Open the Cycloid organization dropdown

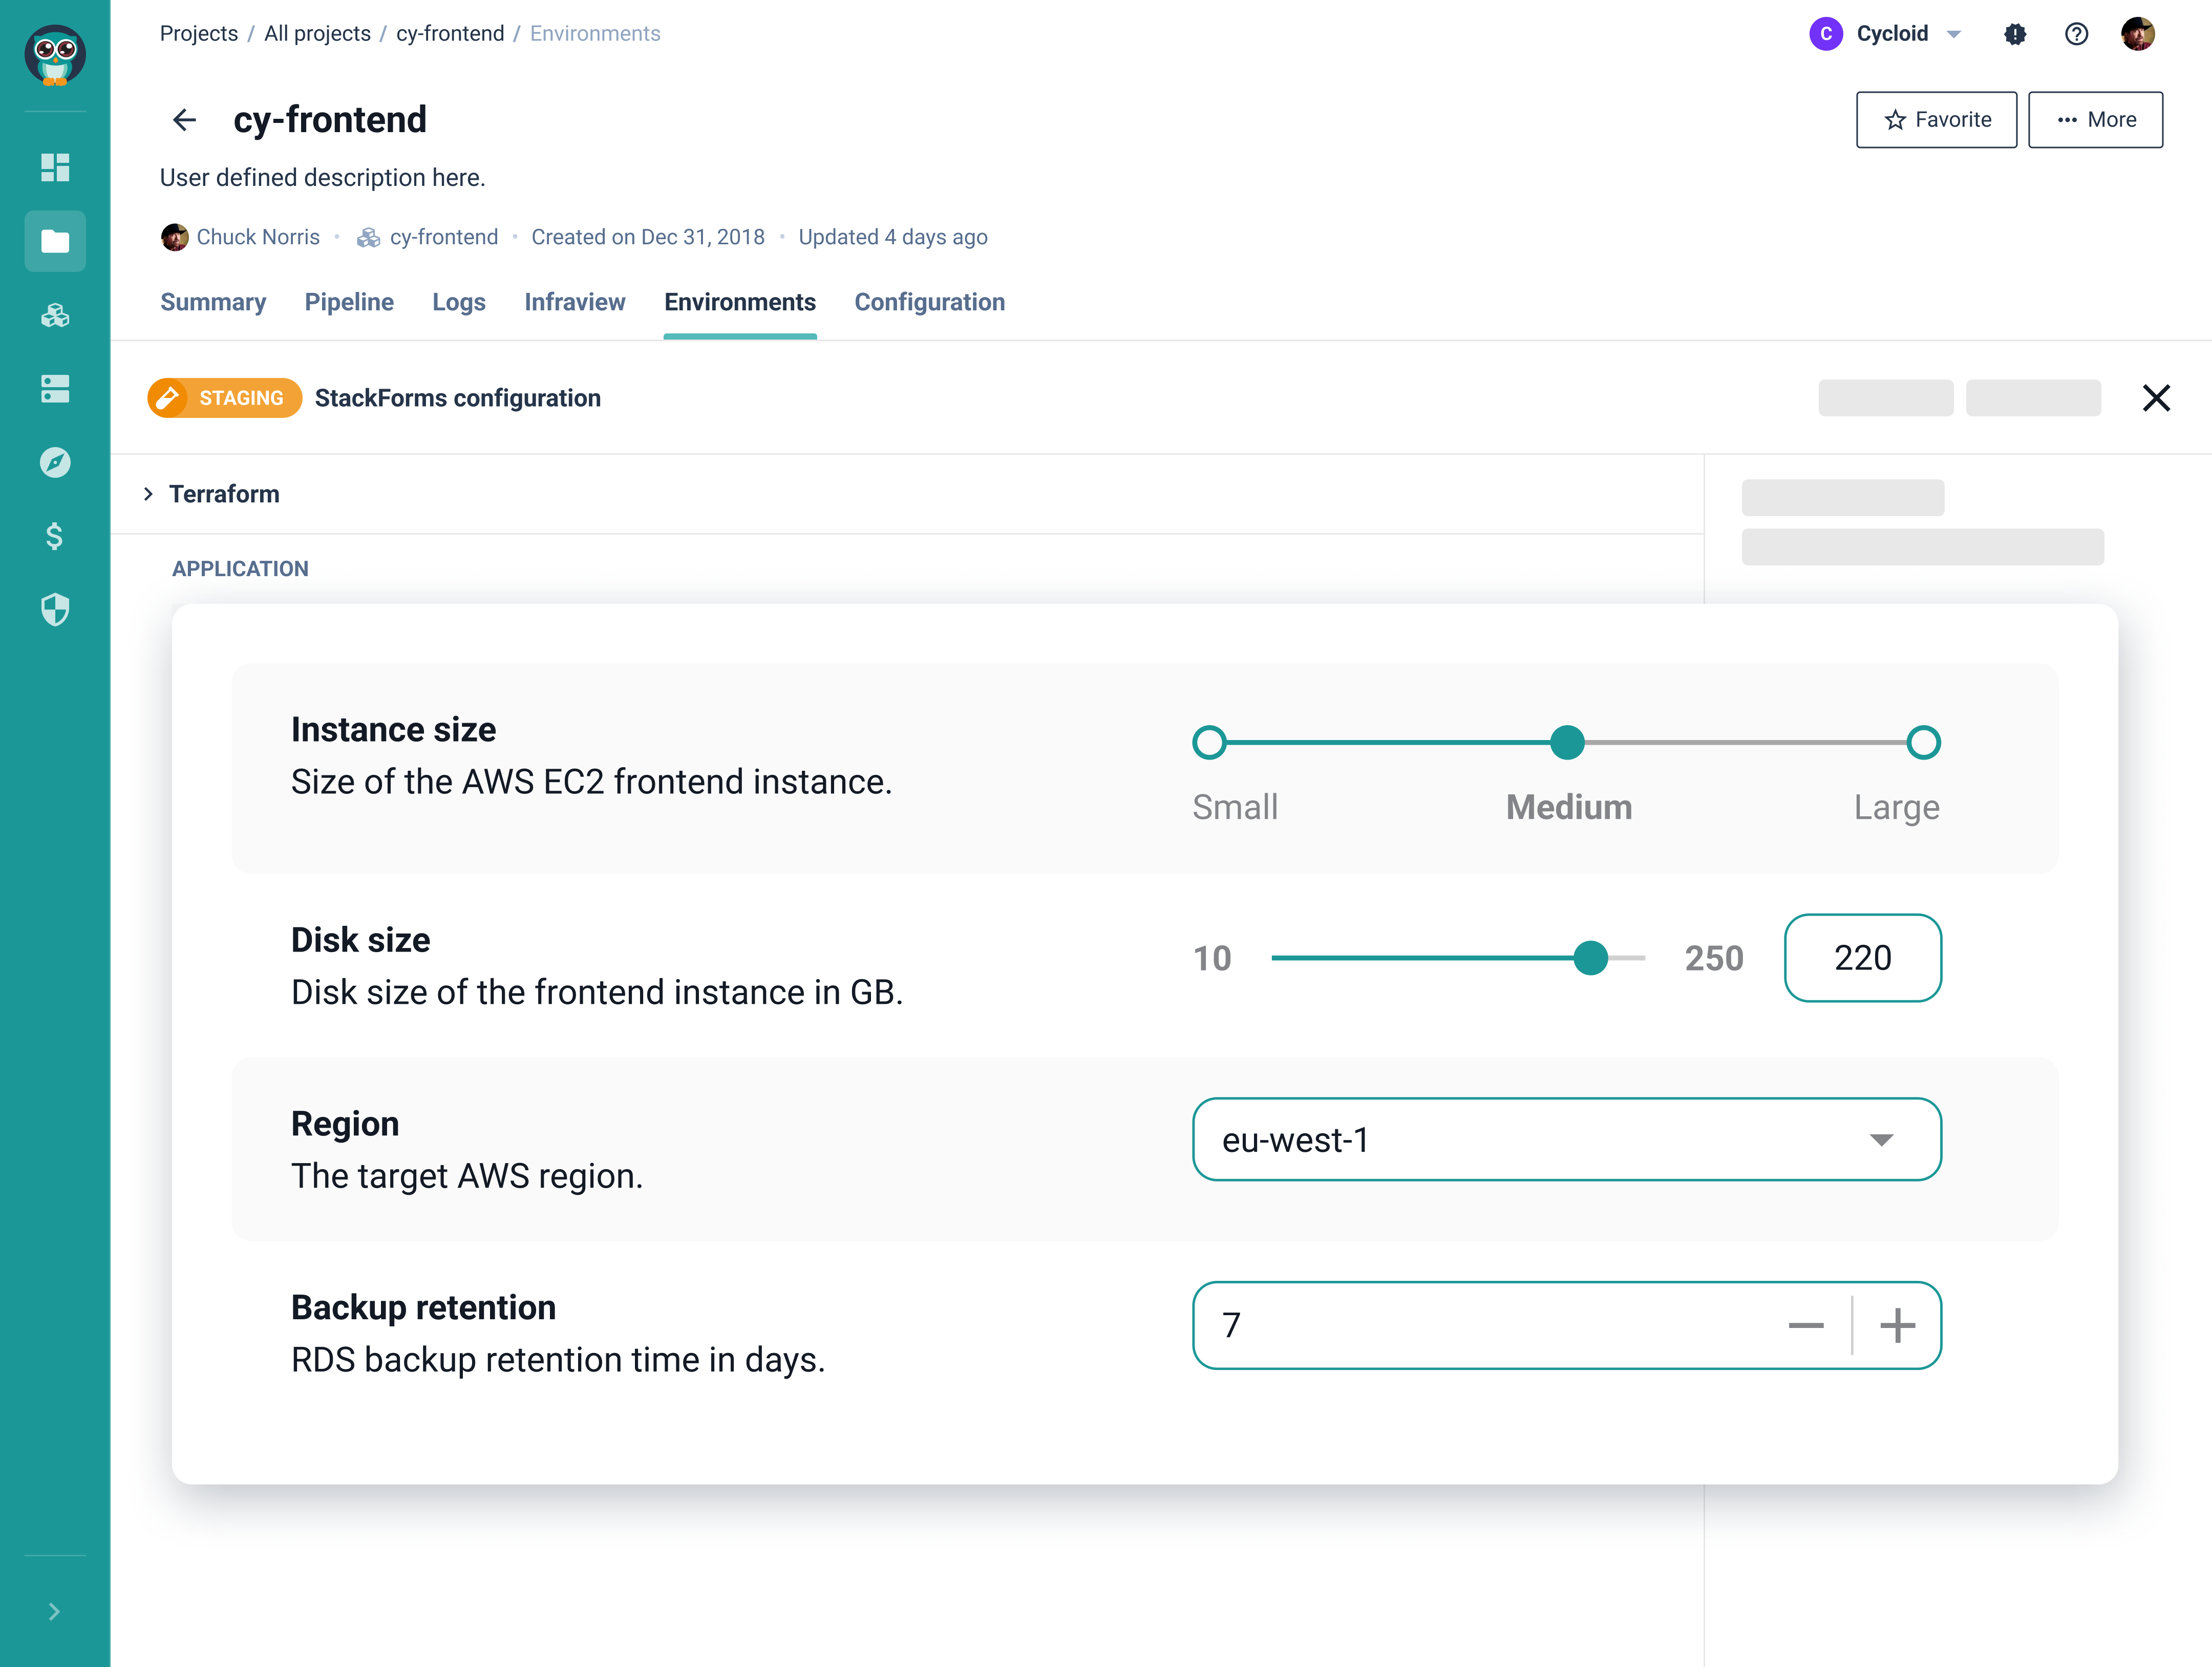coord(1887,33)
